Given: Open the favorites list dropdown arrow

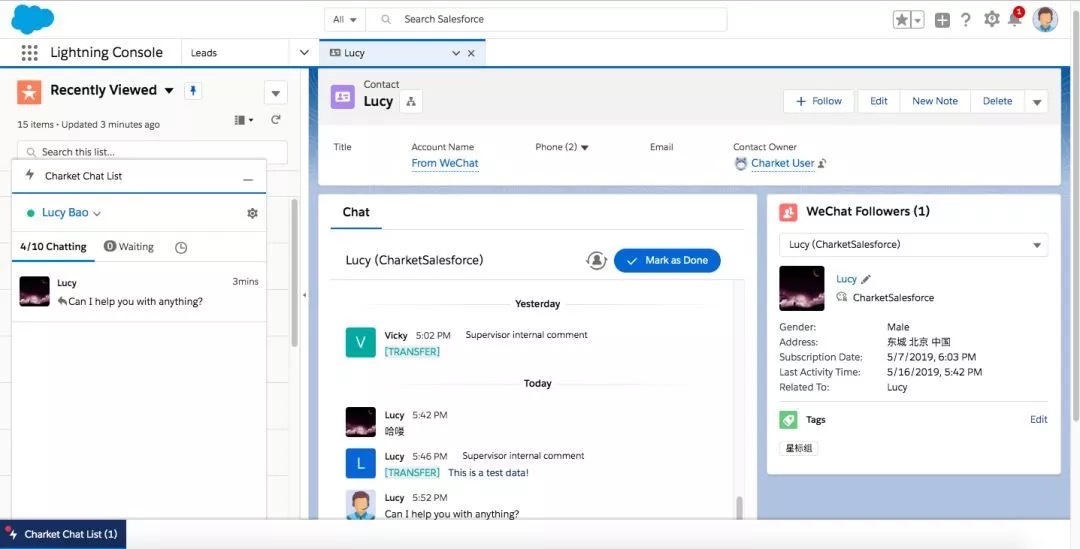Looking at the screenshot, I should tap(917, 20).
